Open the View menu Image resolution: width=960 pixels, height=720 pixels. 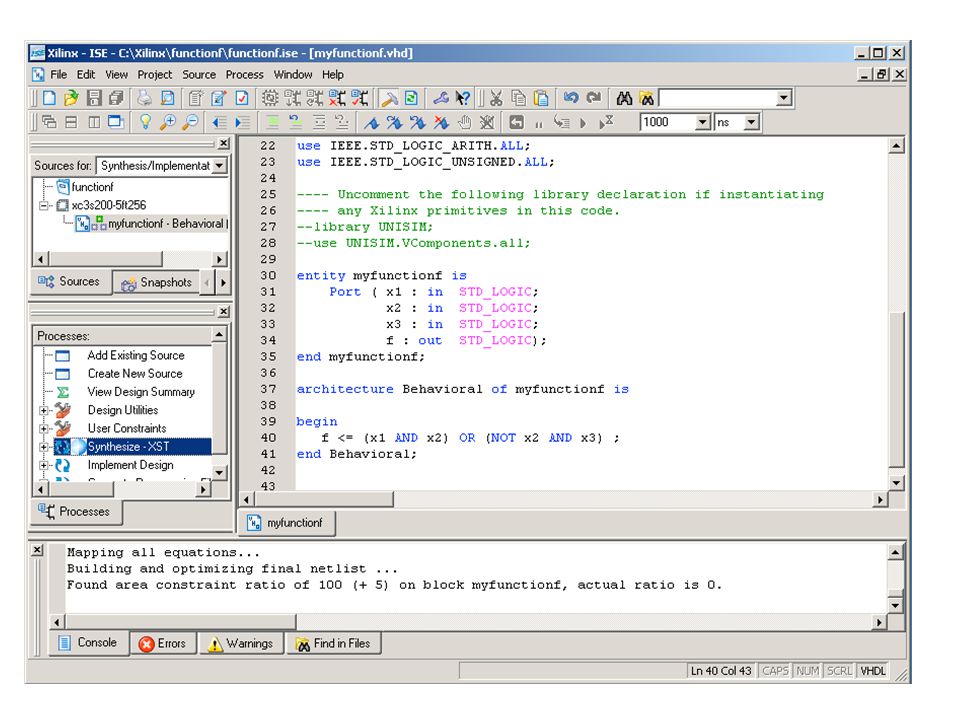coord(116,75)
